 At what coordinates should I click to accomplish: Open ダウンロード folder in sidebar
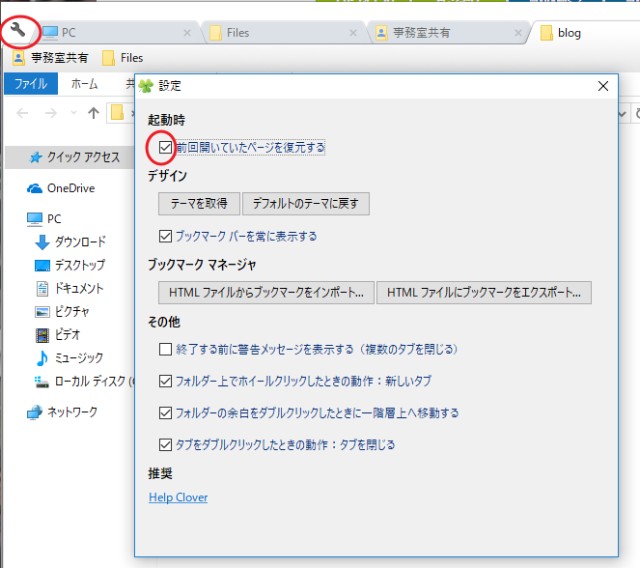(x=42, y=242)
